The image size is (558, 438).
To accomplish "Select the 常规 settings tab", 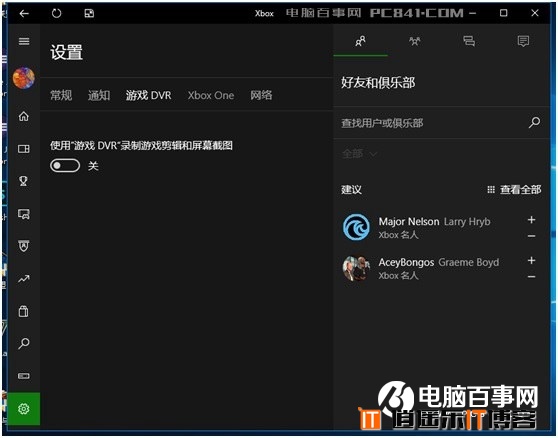I will pos(61,95).
